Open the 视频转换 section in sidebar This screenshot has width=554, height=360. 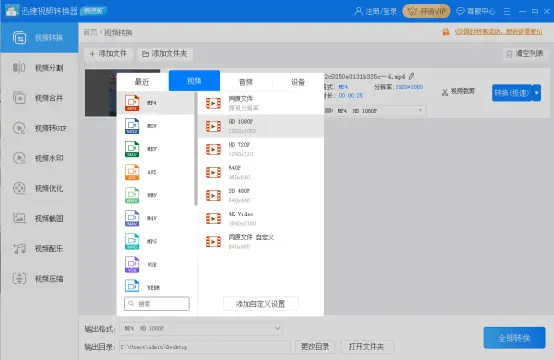pyautogui.click(x=39, y=38)
